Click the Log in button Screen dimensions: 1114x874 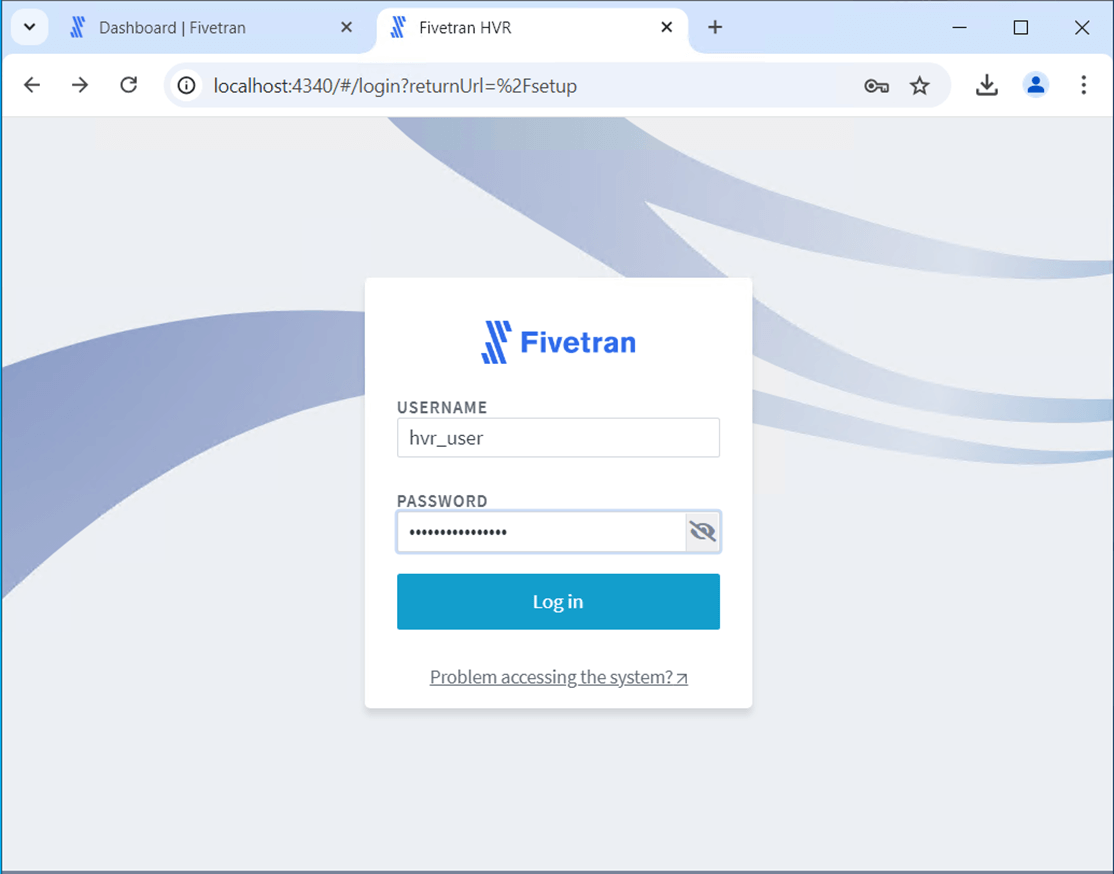click(558, 601)
